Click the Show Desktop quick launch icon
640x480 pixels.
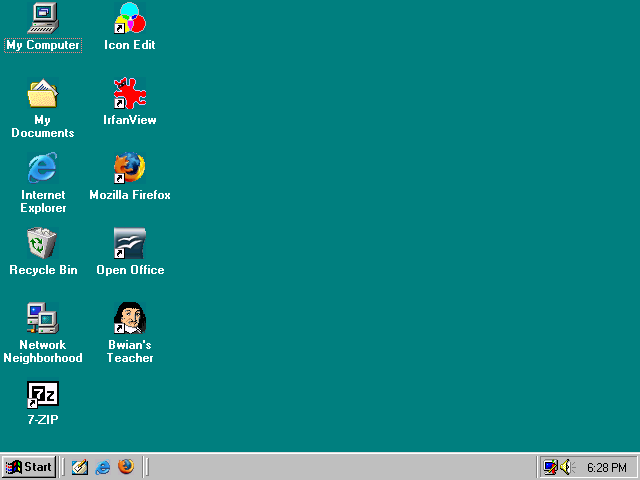coord(80,467)
